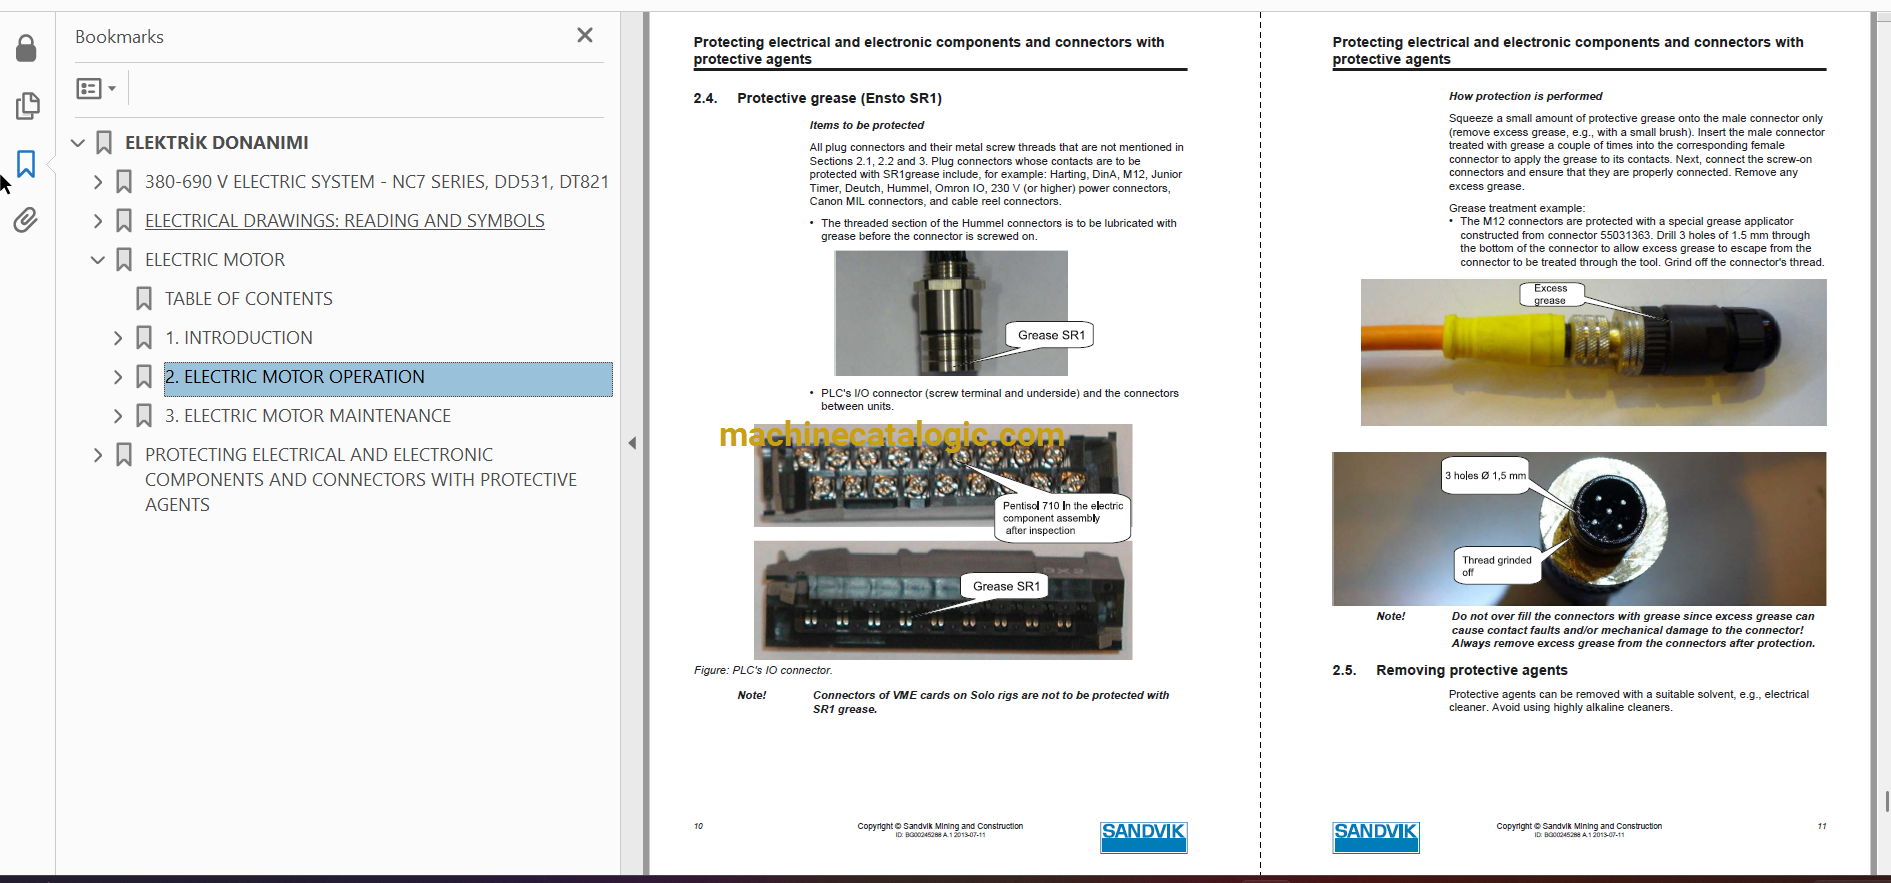Image resolution: width=1891 pixels, height=883 pixels.
Task: Open the security lock panel
Action: pos(26,48)
